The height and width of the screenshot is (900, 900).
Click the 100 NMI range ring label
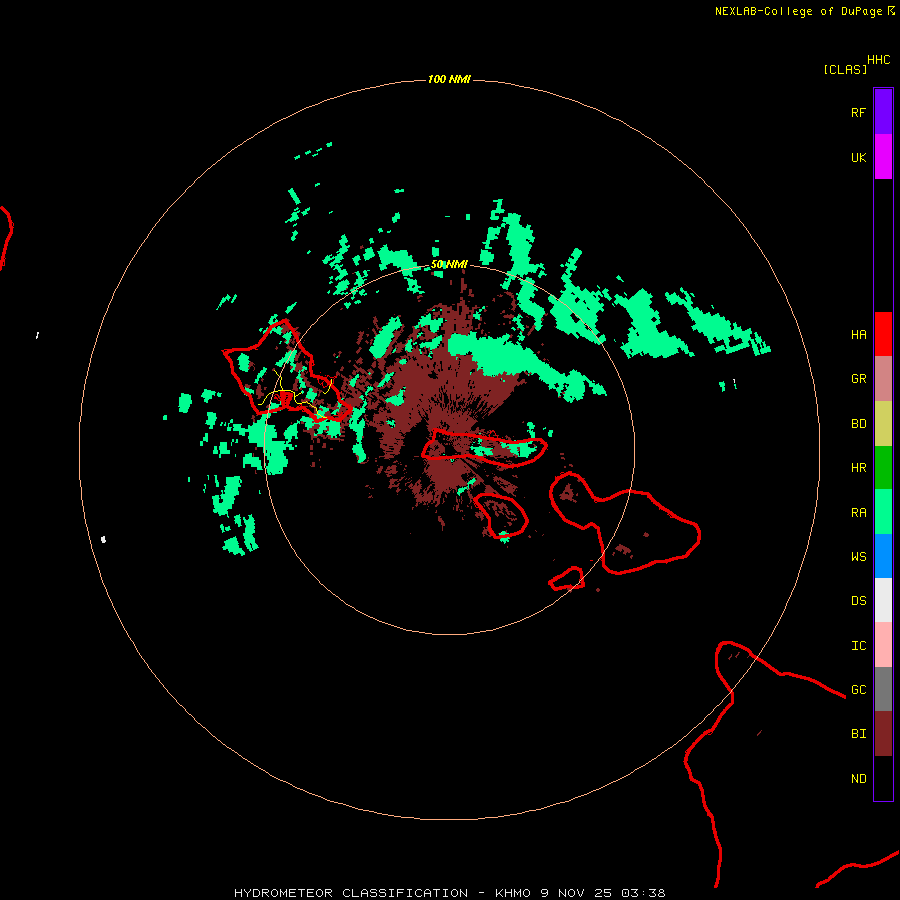tap(449, 79)
